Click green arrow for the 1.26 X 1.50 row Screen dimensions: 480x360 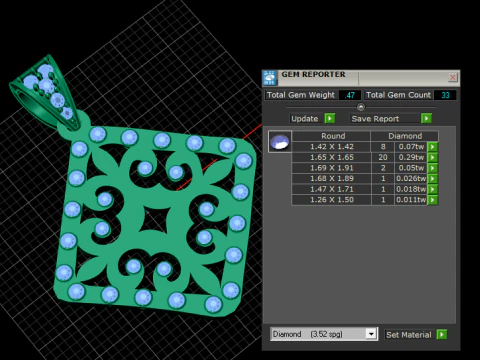[x=433, y=200]
